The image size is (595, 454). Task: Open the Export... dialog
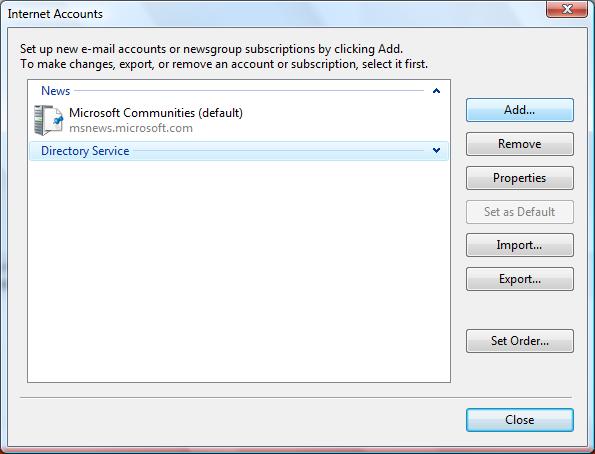click(x=519, y=279)
